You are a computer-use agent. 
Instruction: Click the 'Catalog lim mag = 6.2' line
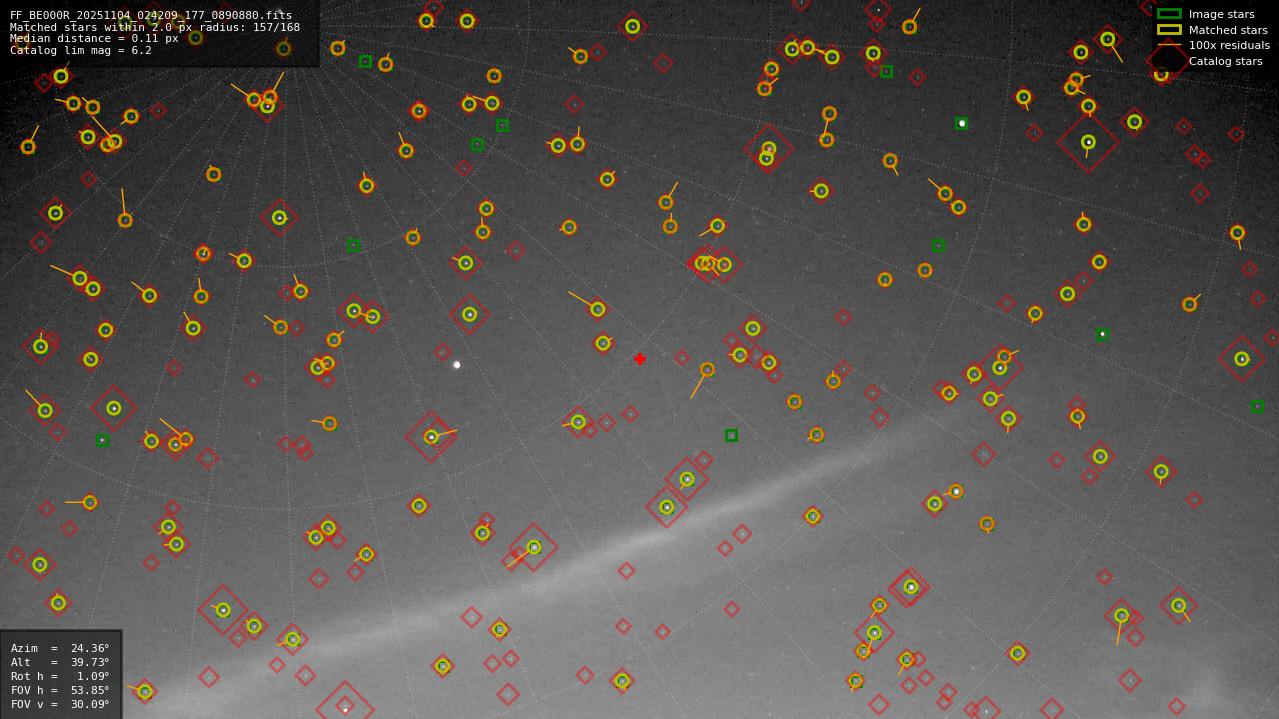pyautogui.click(x=81, y=50)
